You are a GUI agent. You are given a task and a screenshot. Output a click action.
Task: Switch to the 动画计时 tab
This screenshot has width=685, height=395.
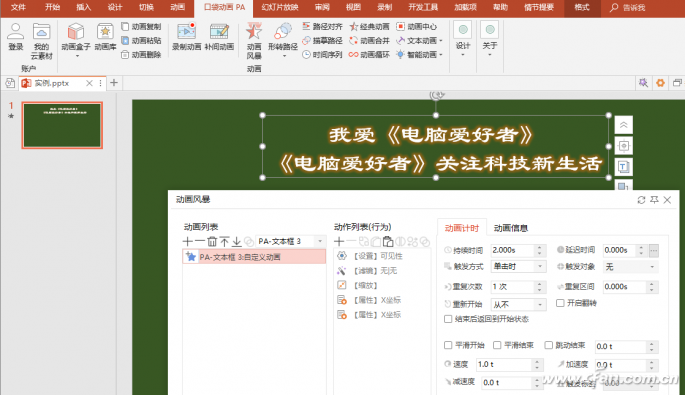tap(462, 228)
